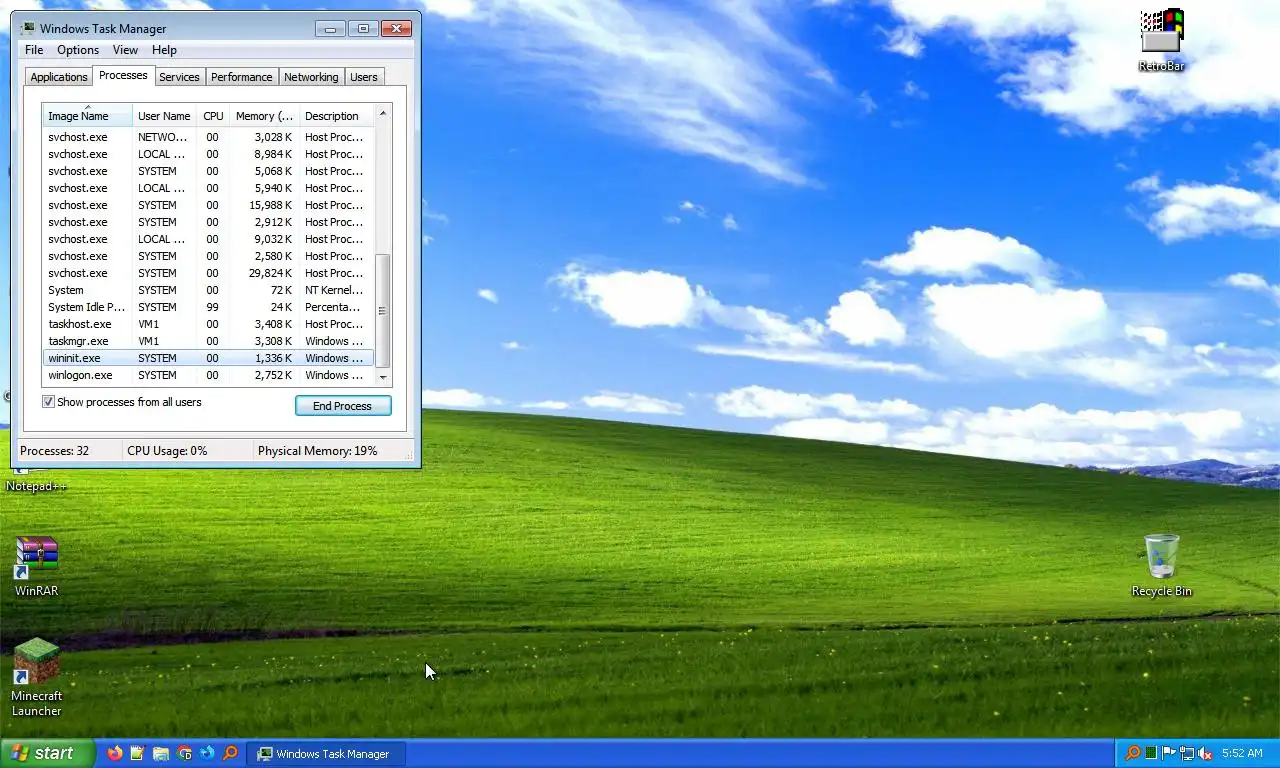Select the svchost.exe row using 5,068 K

tap(208, 171)
